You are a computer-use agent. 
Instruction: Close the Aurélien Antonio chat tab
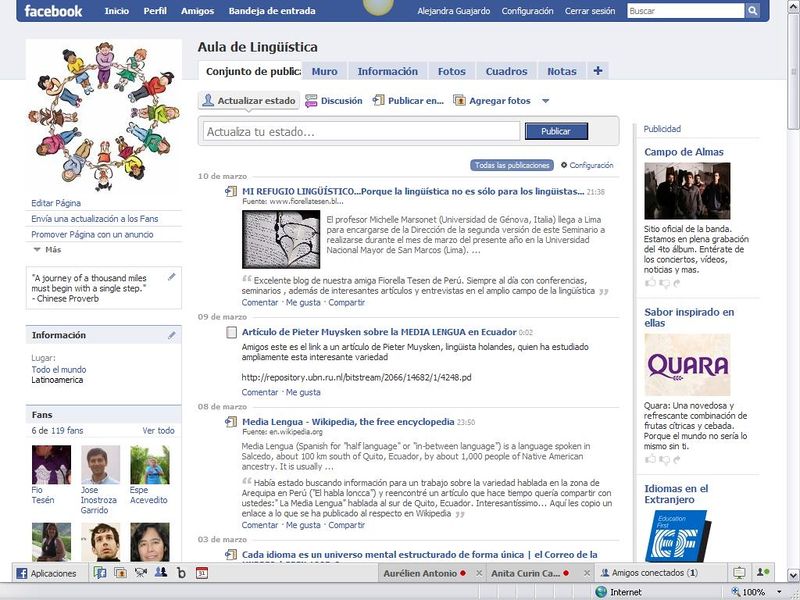tap(479, 573)
